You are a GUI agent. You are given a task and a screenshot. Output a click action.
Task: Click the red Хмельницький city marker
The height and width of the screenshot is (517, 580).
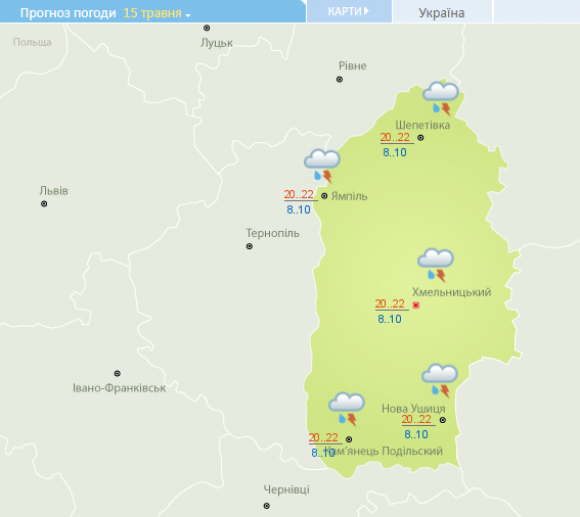(x=416, y=305)
